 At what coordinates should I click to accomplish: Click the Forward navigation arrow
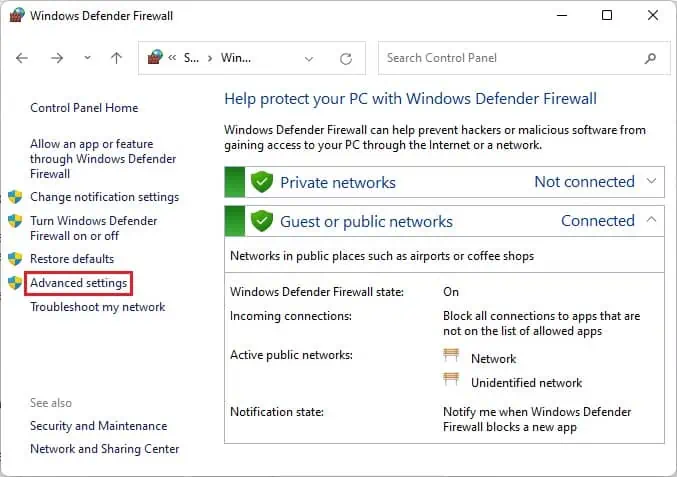coord(57,58)
